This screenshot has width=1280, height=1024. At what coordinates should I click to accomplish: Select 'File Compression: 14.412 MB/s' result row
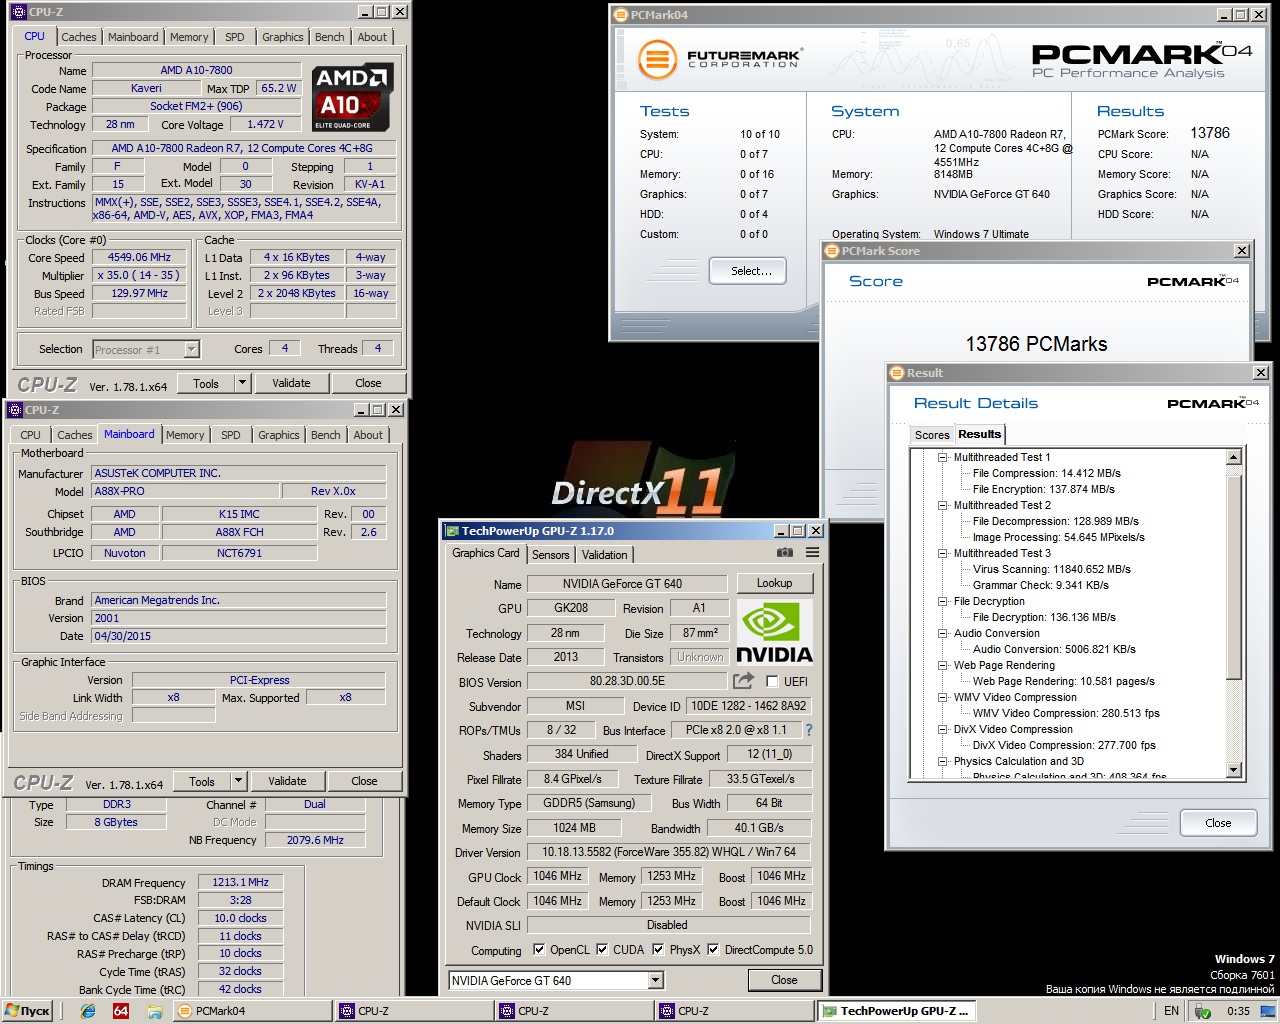pyautogui.click(x=1047, y=473)
